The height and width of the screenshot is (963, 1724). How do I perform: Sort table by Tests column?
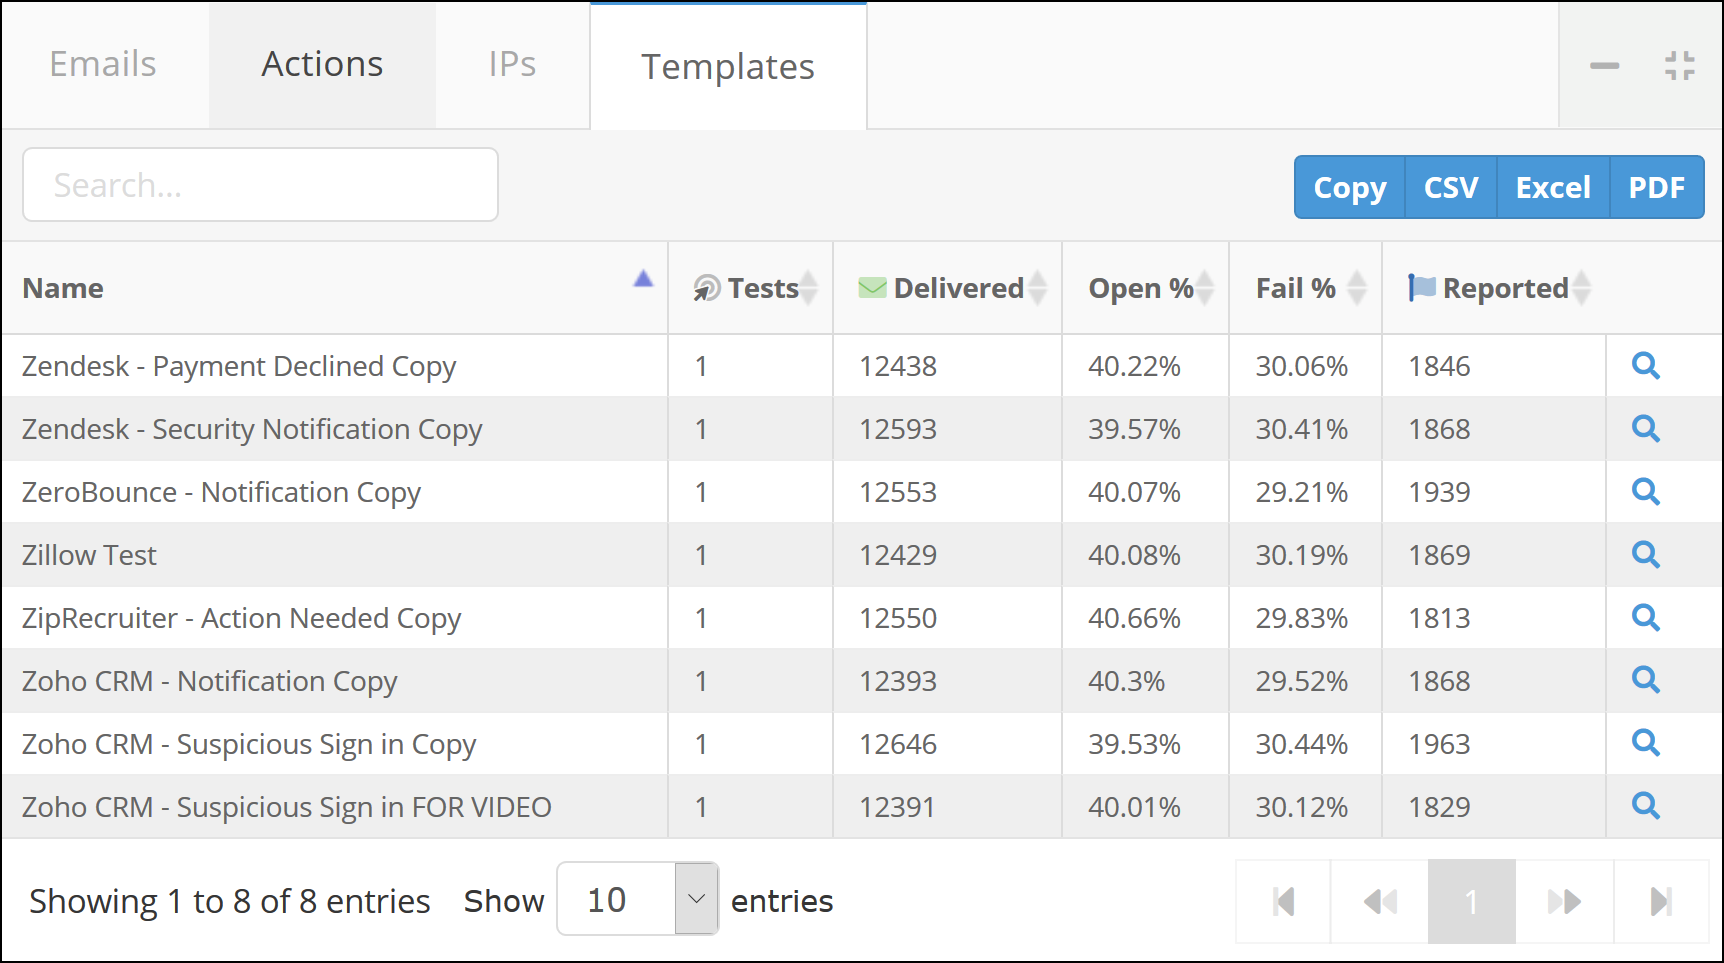pos(751,288)
